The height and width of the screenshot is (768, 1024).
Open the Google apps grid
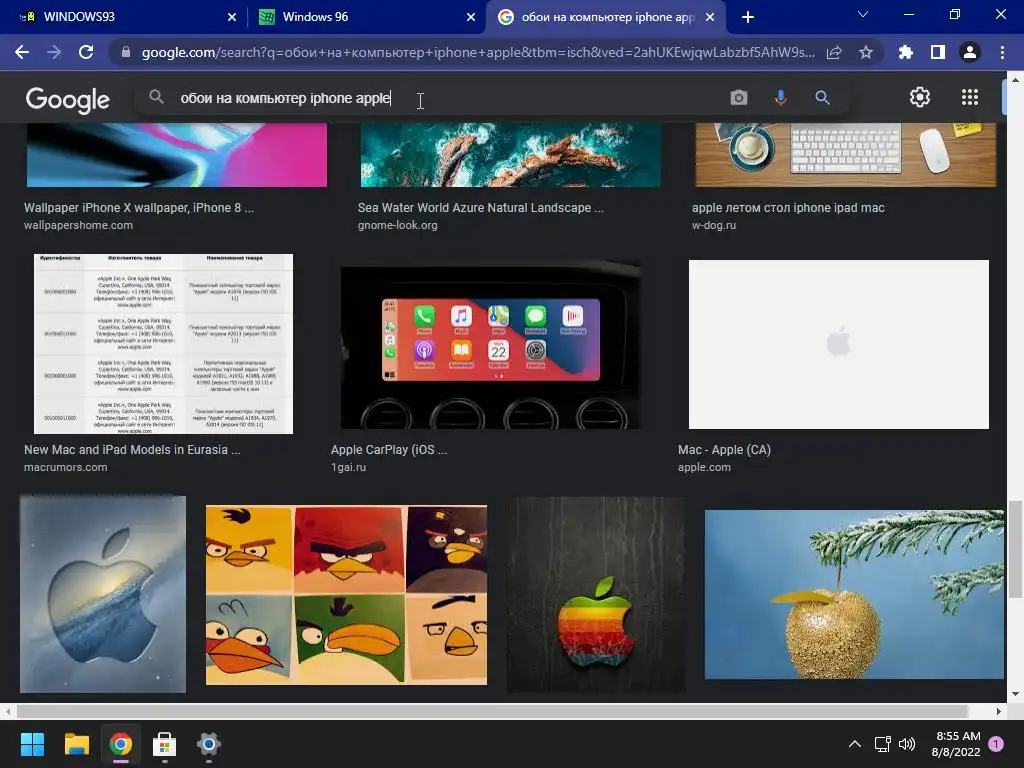(x=970, y=97)
